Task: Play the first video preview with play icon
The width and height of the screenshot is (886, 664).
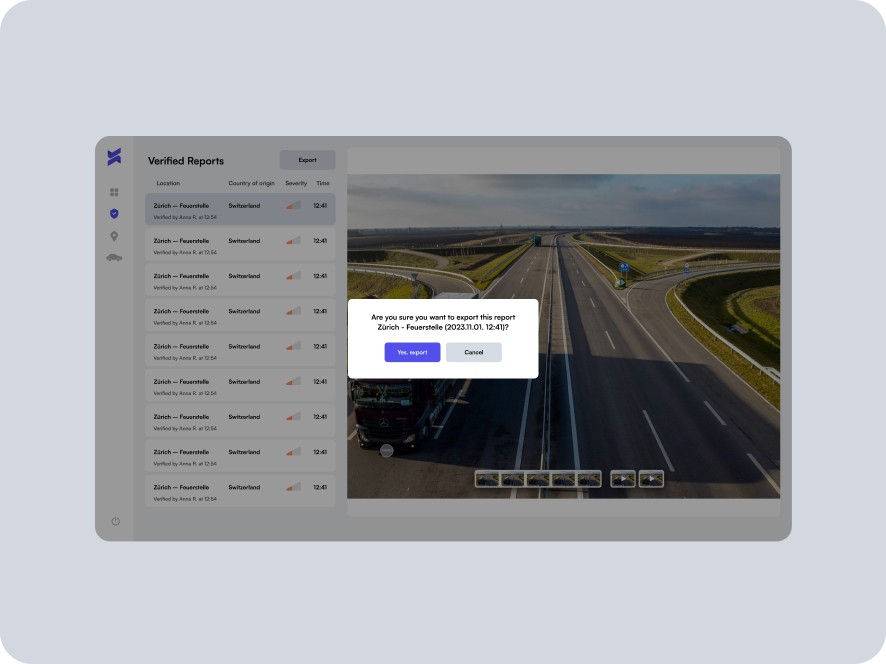Action: 622,478
